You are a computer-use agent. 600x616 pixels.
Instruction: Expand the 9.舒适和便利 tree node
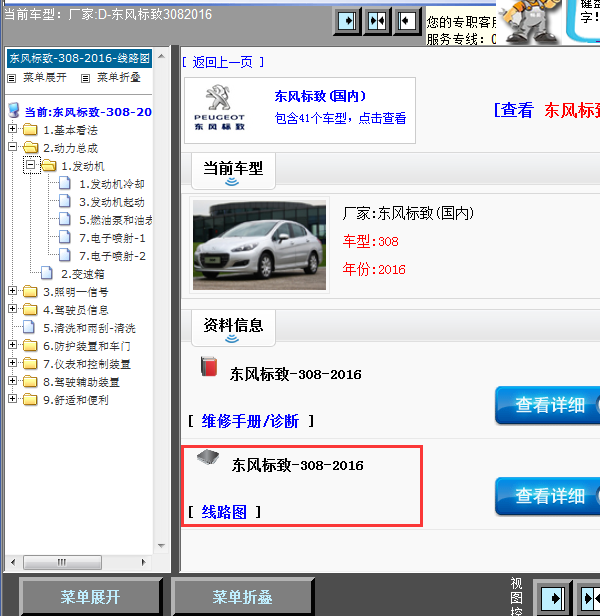13,399
